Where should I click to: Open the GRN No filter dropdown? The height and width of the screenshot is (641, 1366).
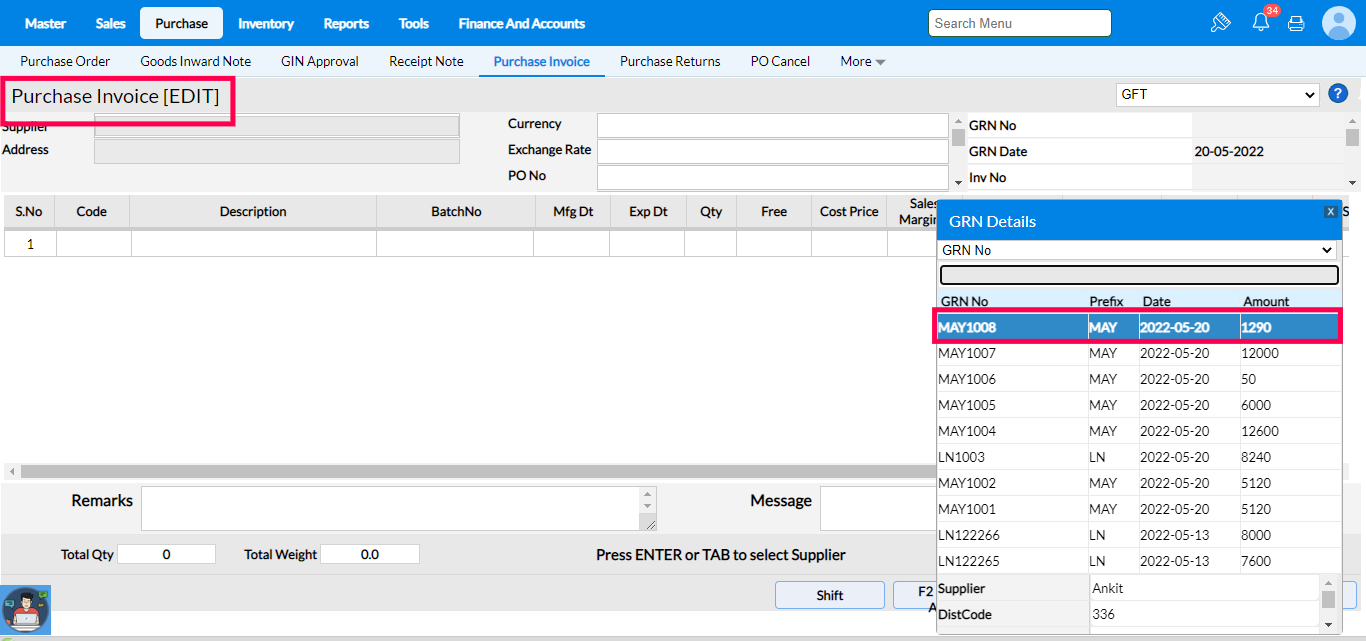(1138, 250)
